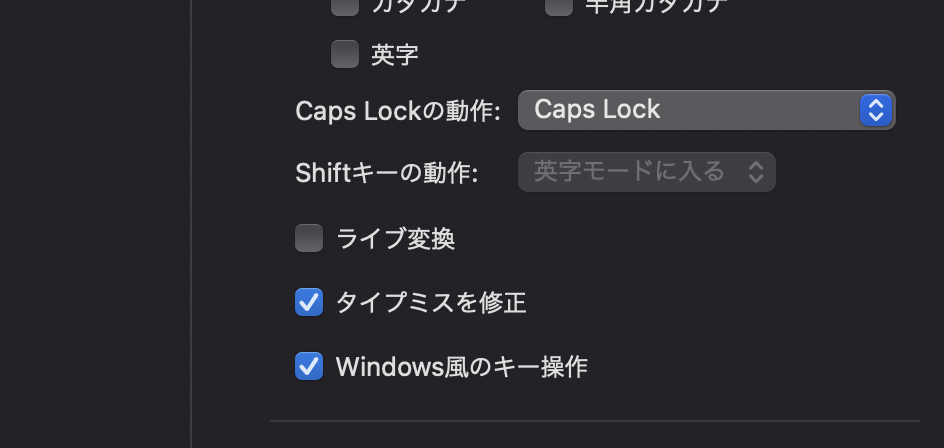Select the タイプミスを修正 label
The height and width of the screenshot is (448, 944).
[431, 302]
